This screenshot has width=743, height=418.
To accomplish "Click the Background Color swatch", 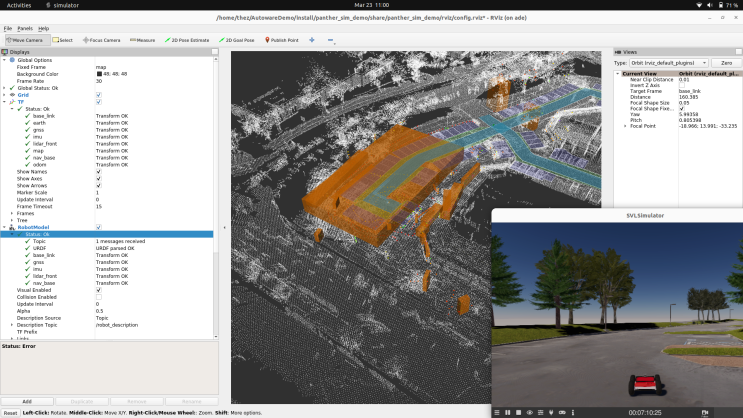I will click(x=99, y=73).
